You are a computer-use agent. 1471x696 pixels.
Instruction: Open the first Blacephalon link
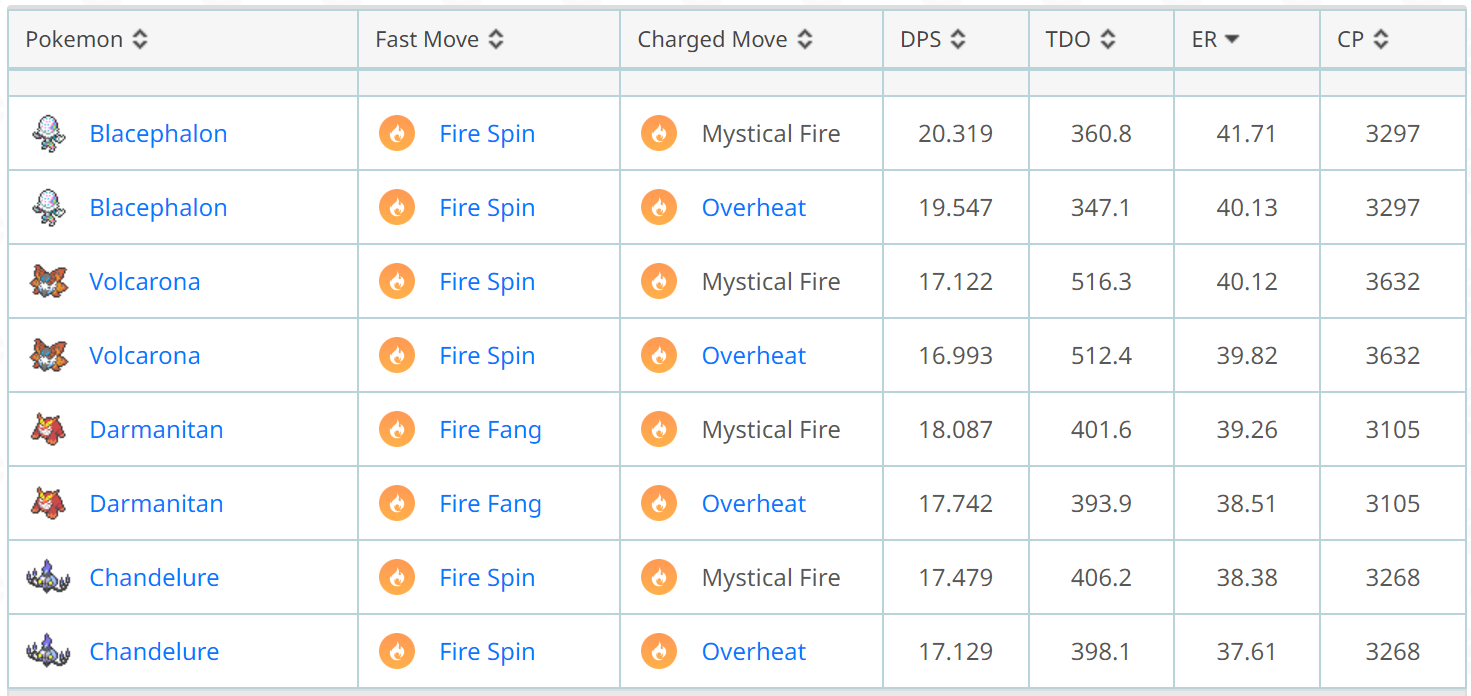[x=158, y=133]
